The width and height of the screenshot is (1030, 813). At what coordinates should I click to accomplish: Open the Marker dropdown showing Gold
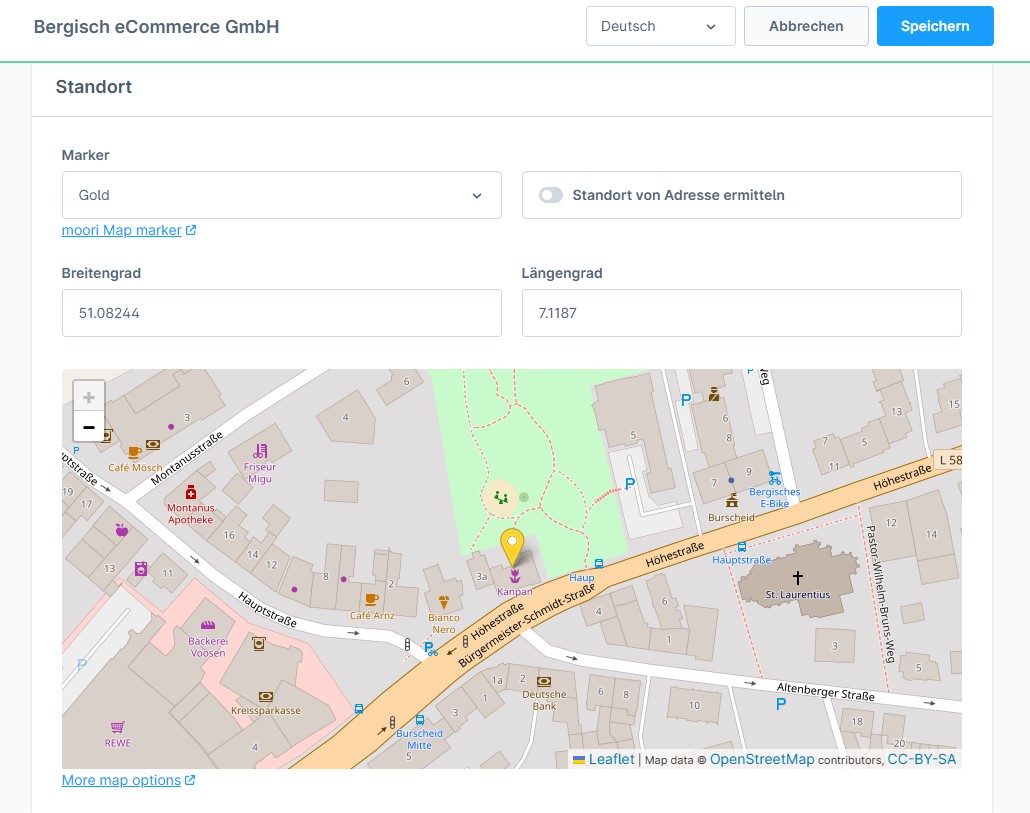tap(281, 195)
